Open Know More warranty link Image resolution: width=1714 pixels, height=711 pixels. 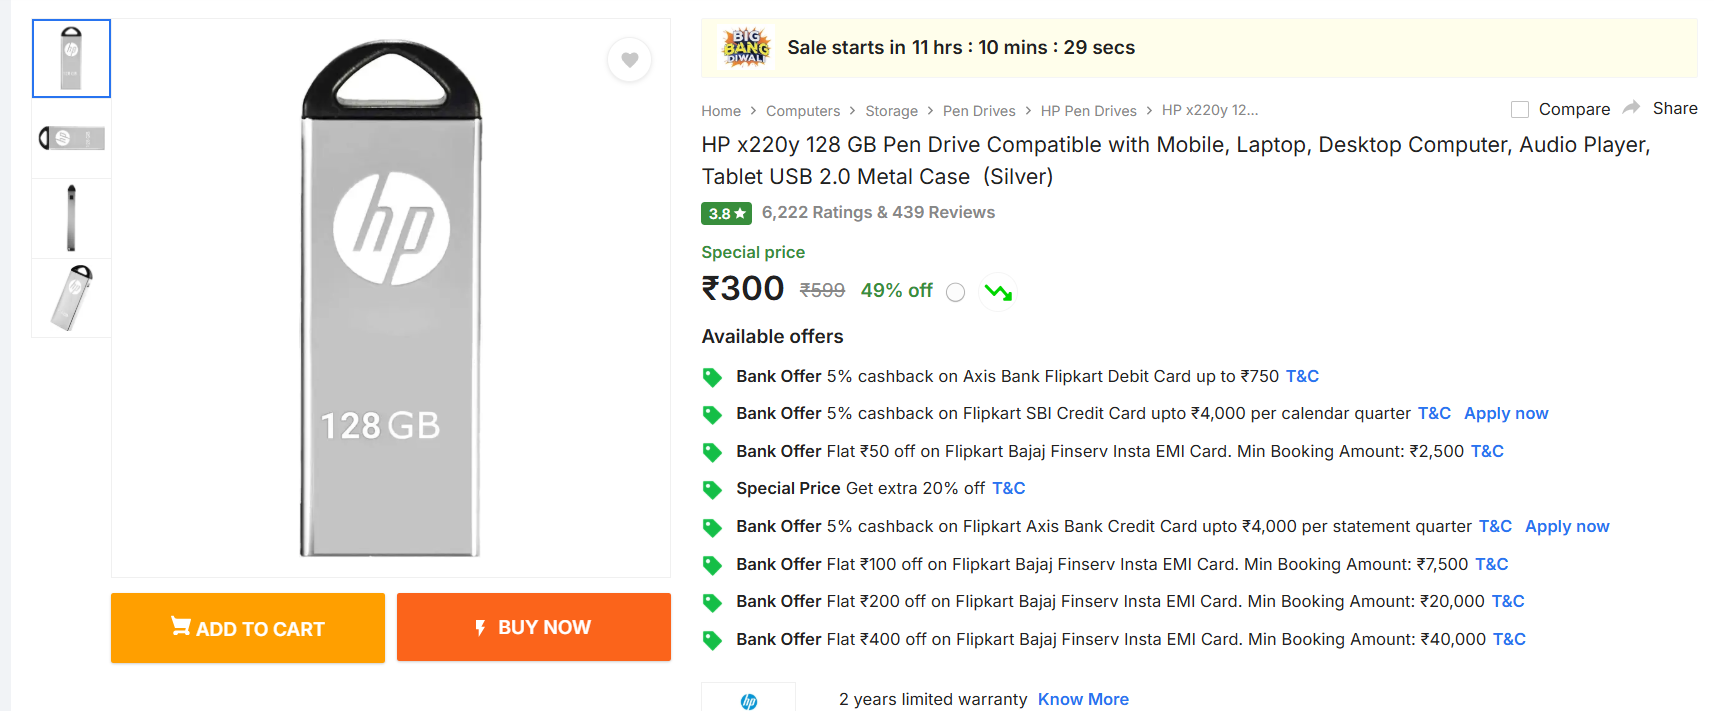[x=1082, y=699]
